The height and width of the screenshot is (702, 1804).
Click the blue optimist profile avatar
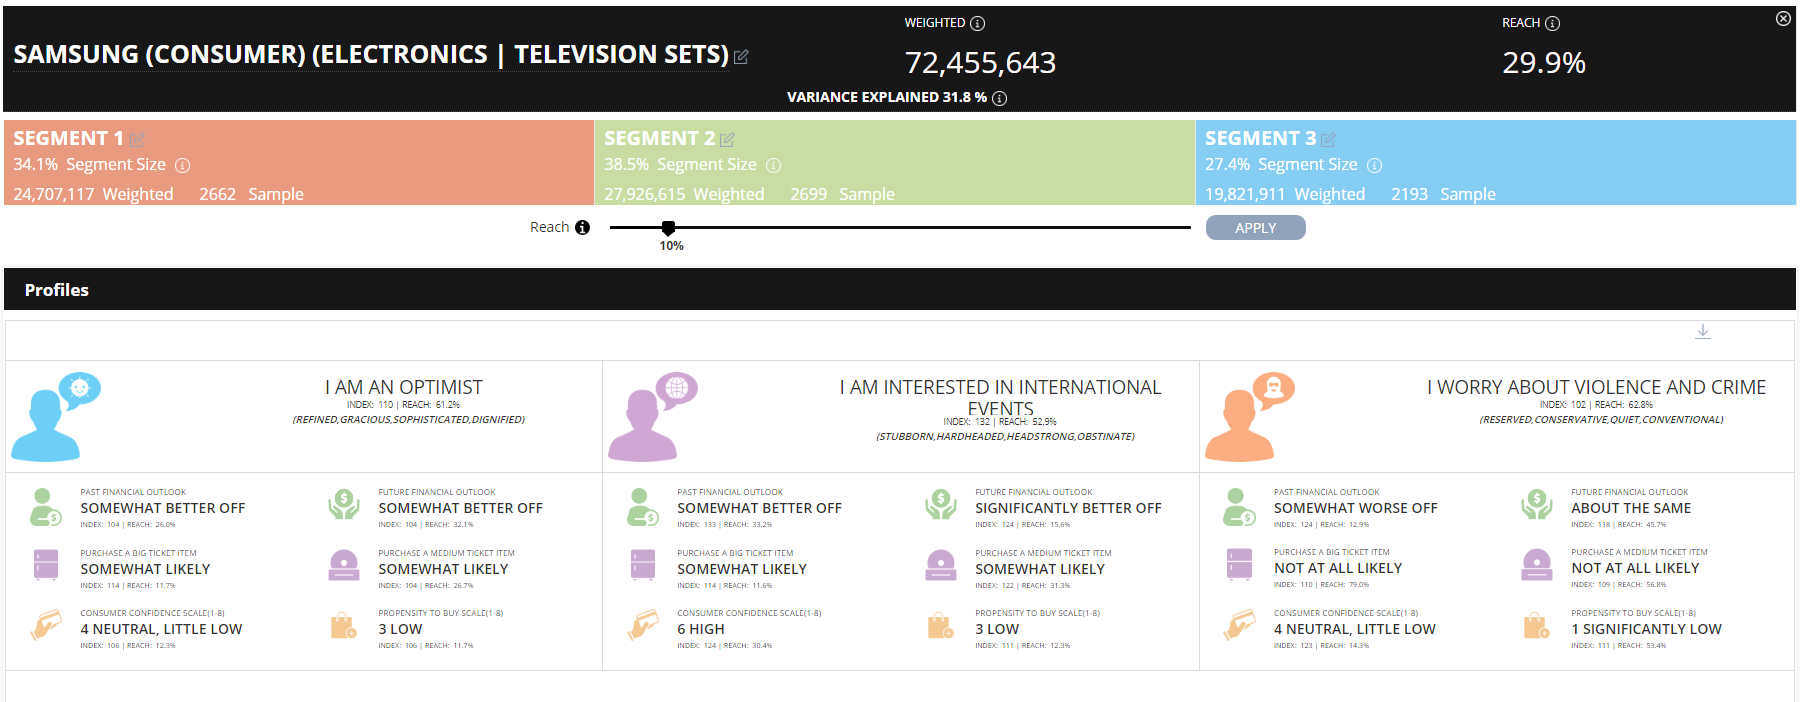click(x=55, y=416)
